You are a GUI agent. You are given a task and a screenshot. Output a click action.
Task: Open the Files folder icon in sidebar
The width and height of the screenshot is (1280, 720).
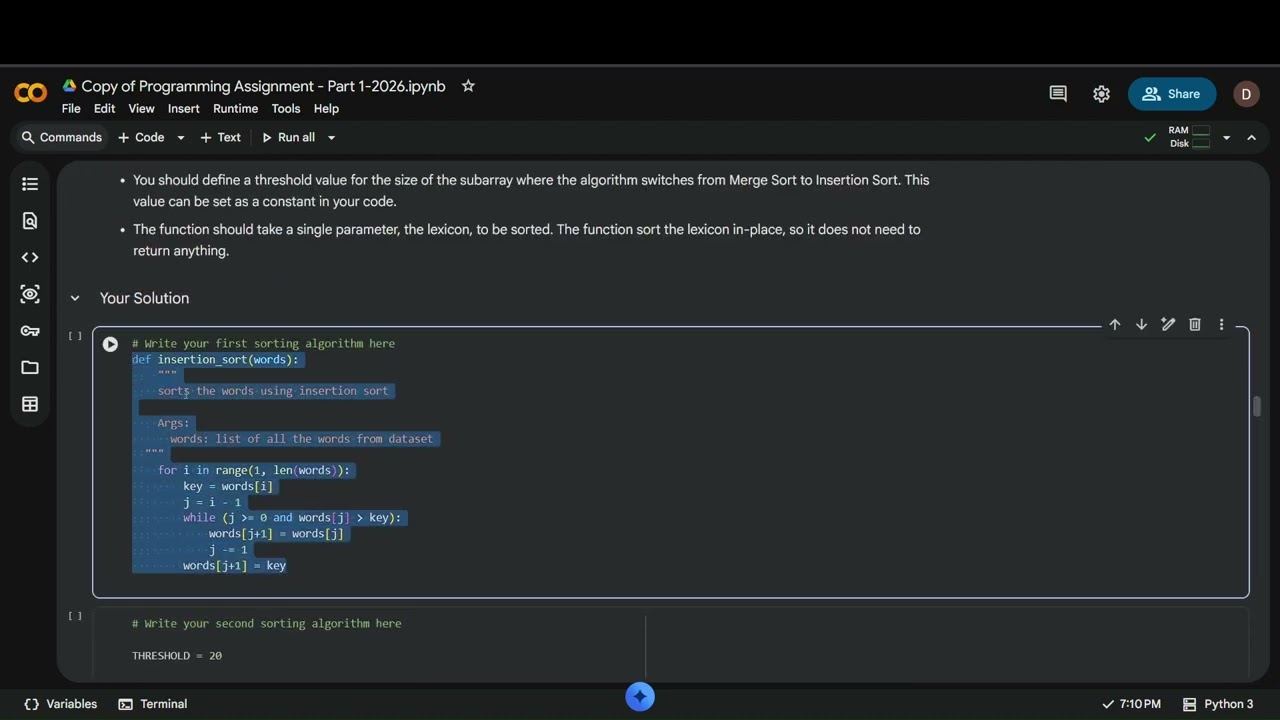coord(30,368)
